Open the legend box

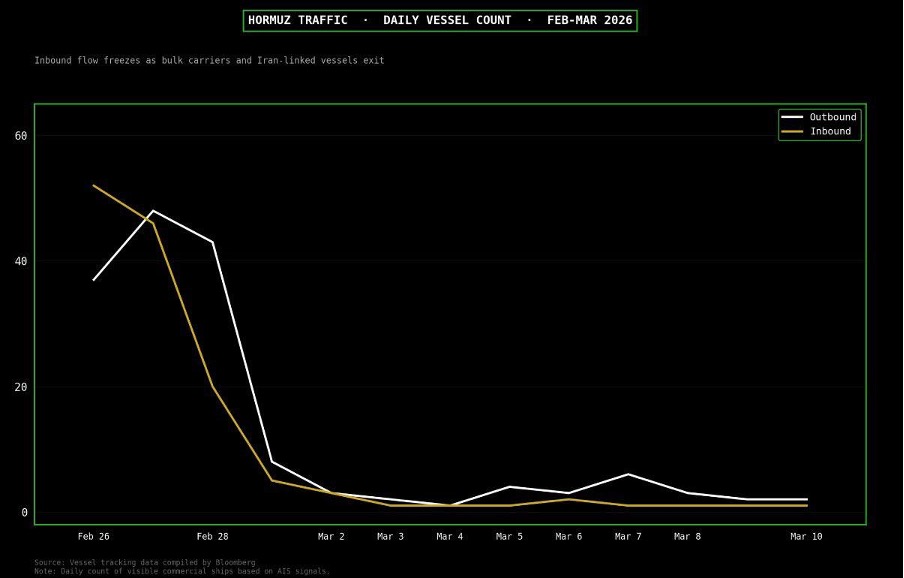820,123
